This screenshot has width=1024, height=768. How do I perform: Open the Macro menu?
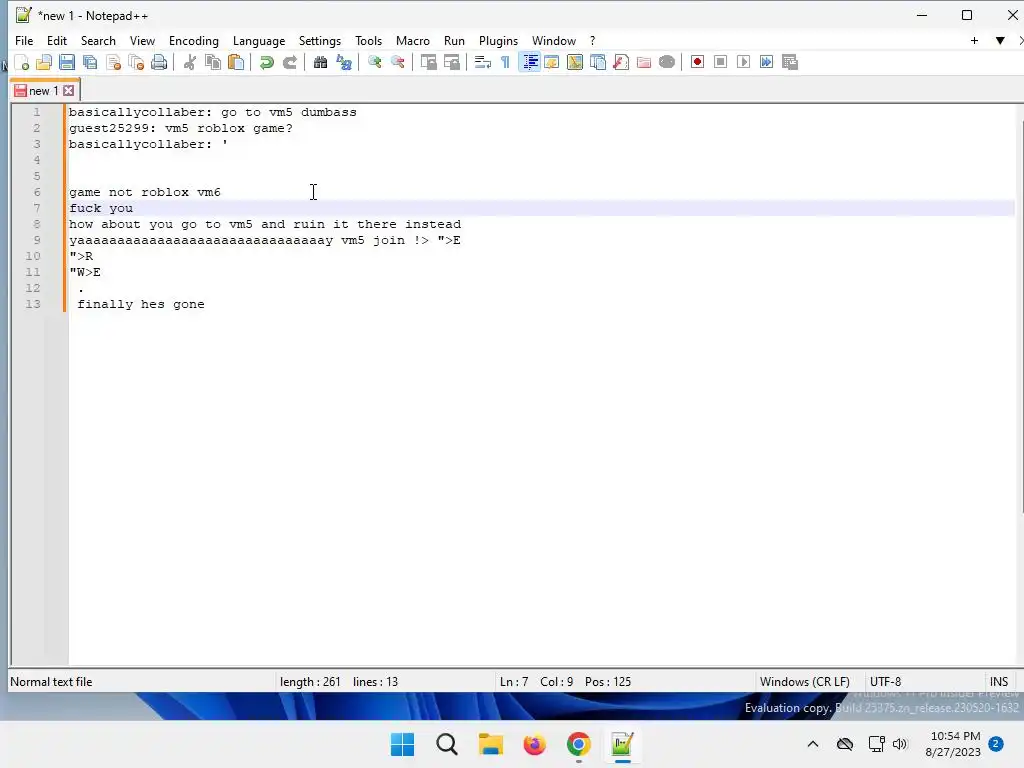(413, 40)
